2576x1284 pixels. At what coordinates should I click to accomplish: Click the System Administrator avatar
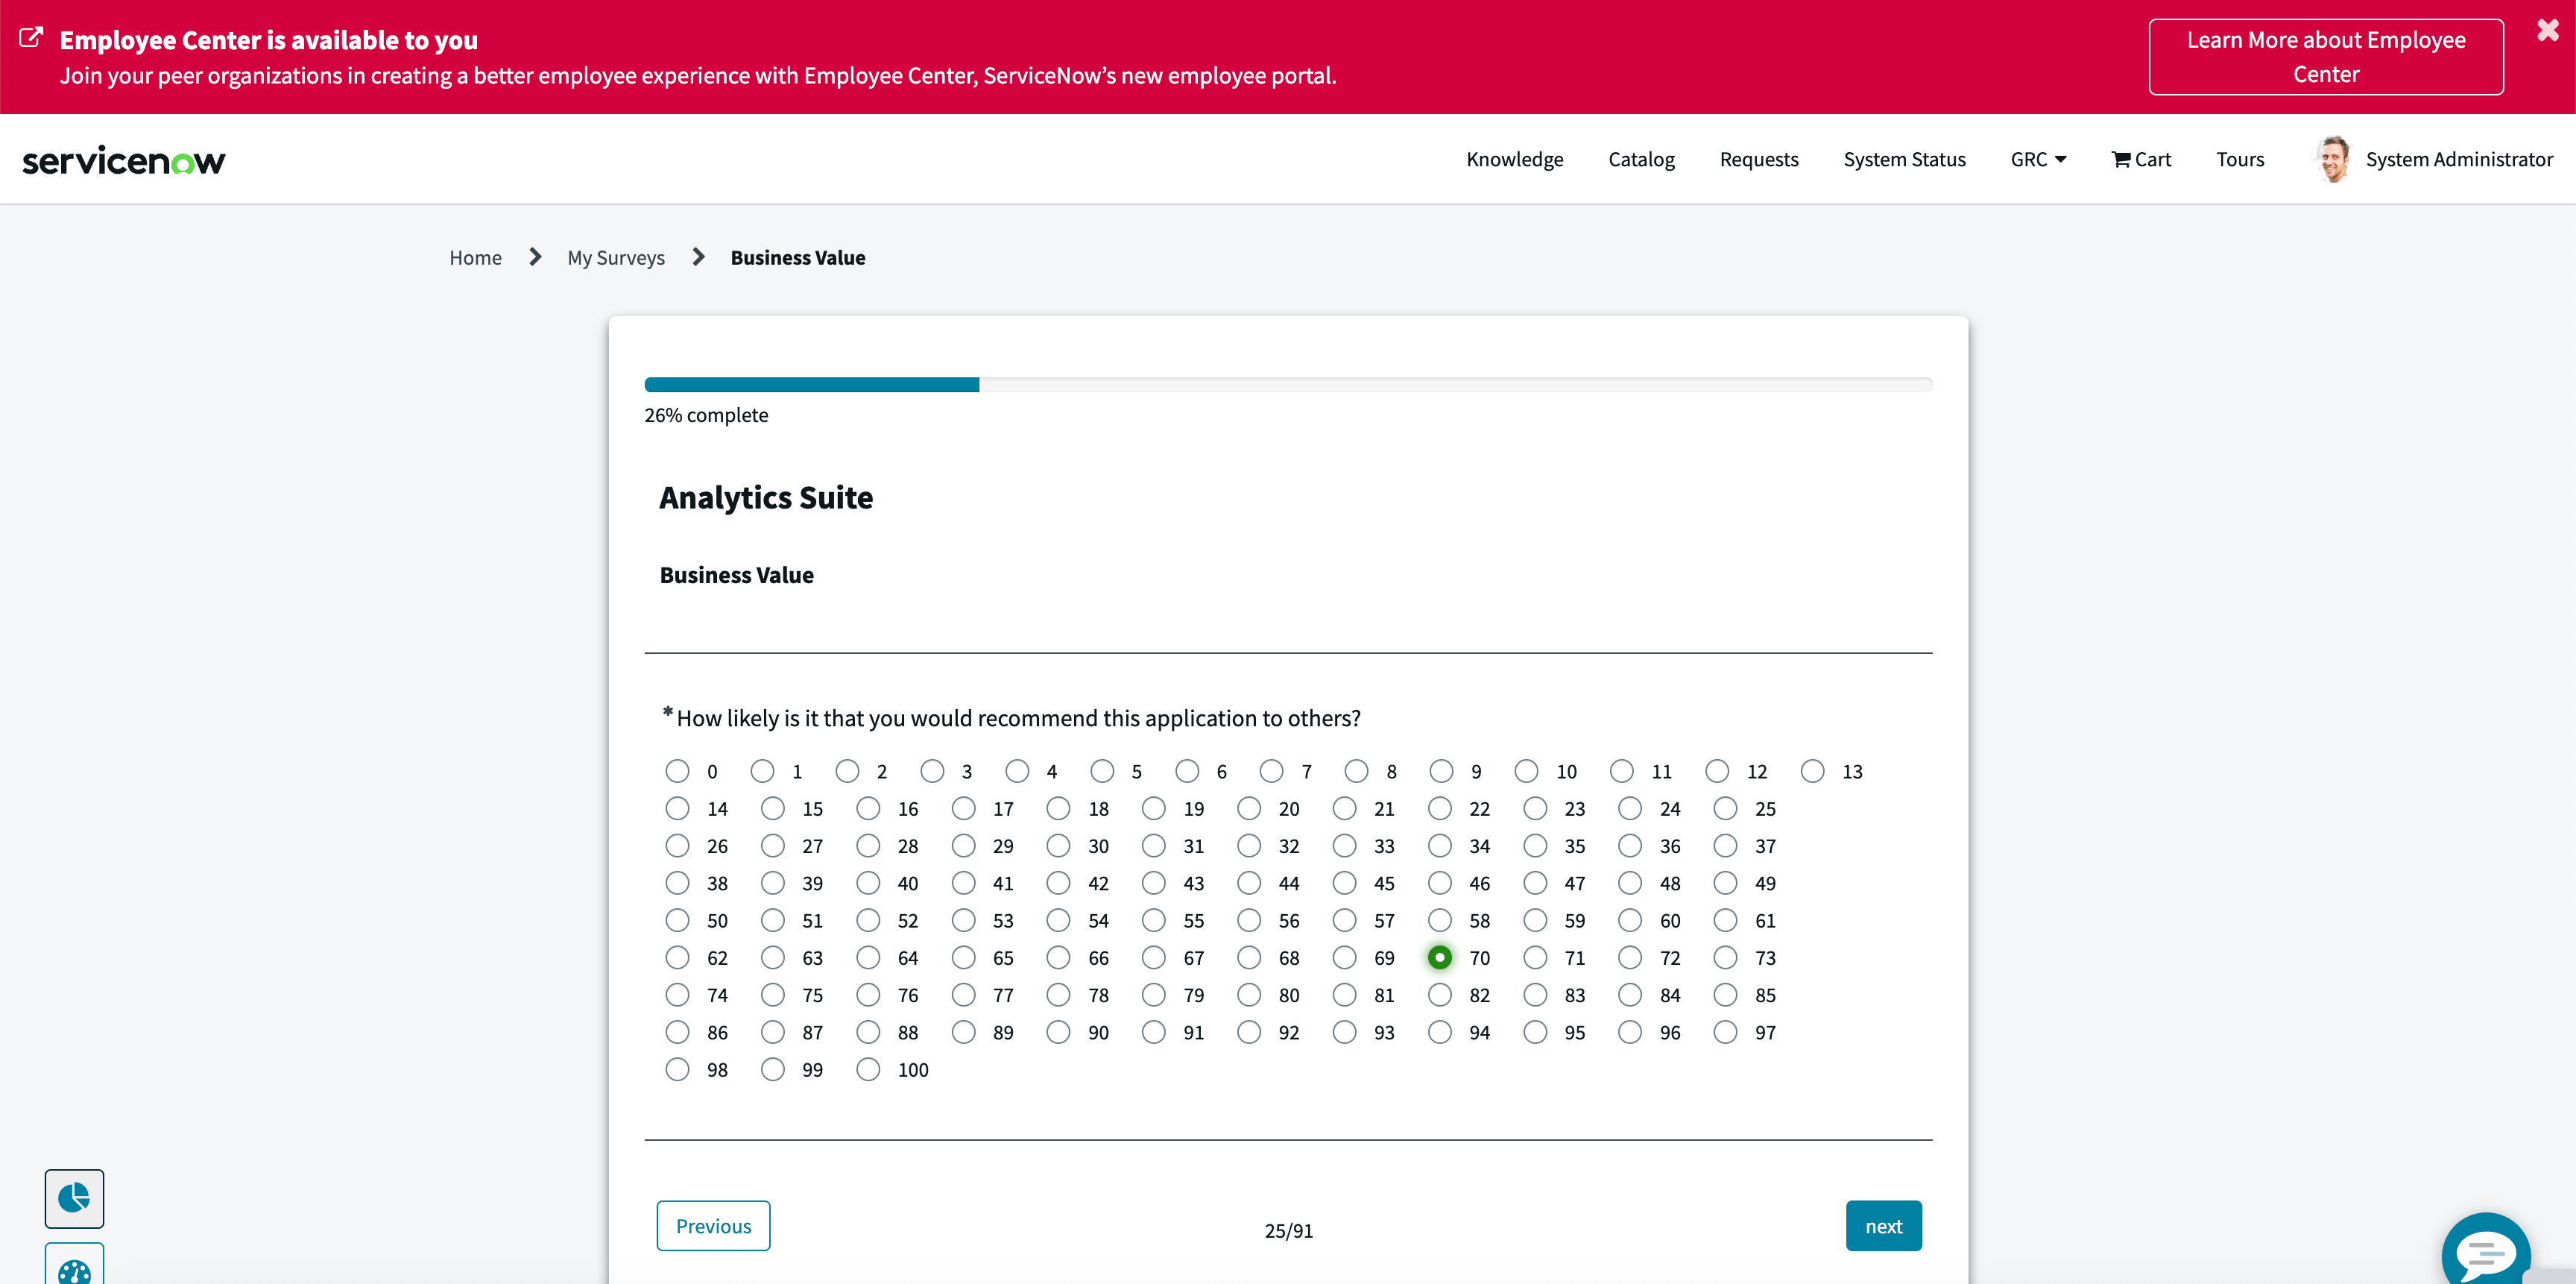point(2333,159)
